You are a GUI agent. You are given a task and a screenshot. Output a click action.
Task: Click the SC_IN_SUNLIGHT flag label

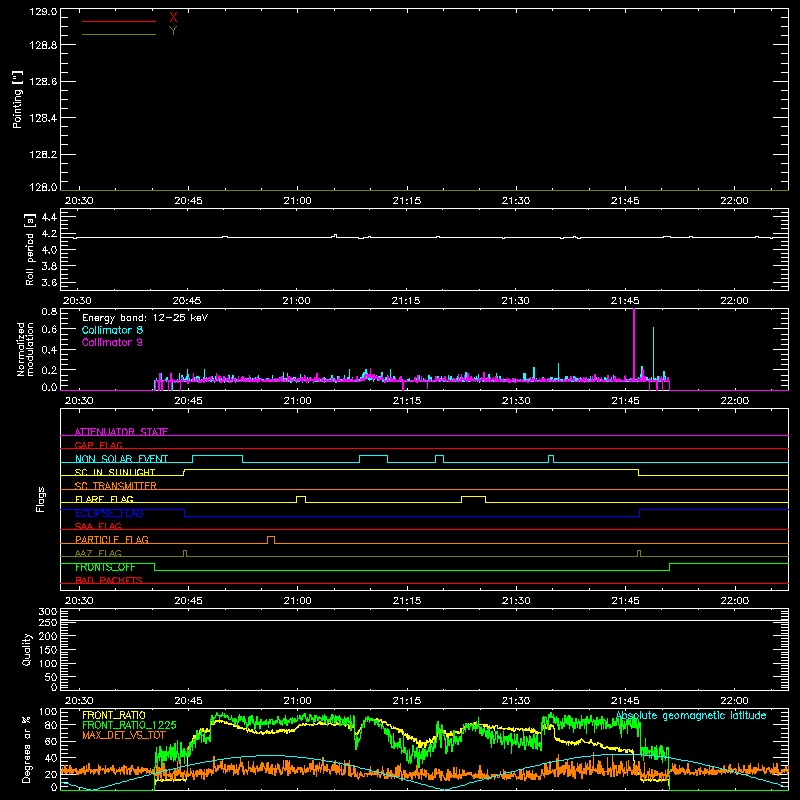pos(115,472)
